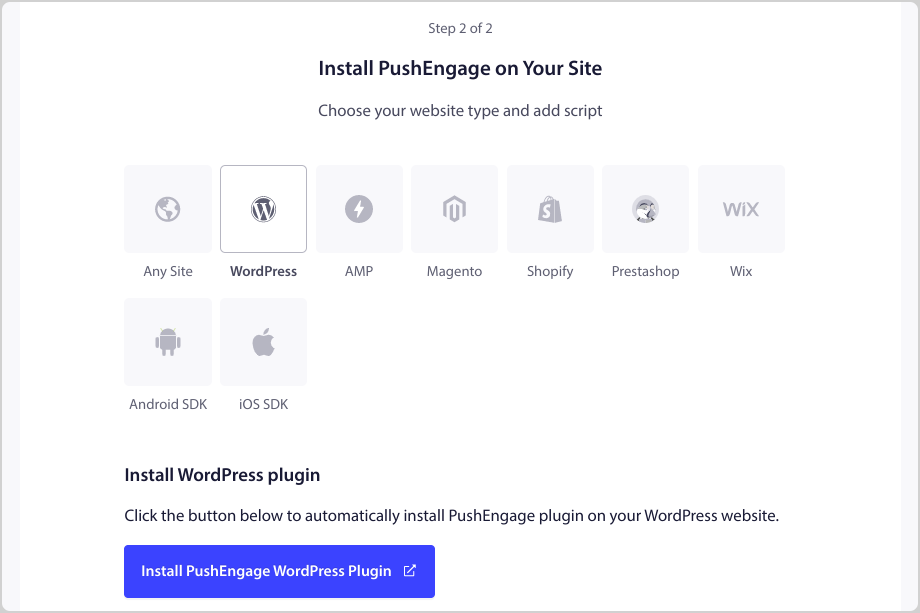
Task: Click the 'Prestashop' label
Action: click(645, 271)
